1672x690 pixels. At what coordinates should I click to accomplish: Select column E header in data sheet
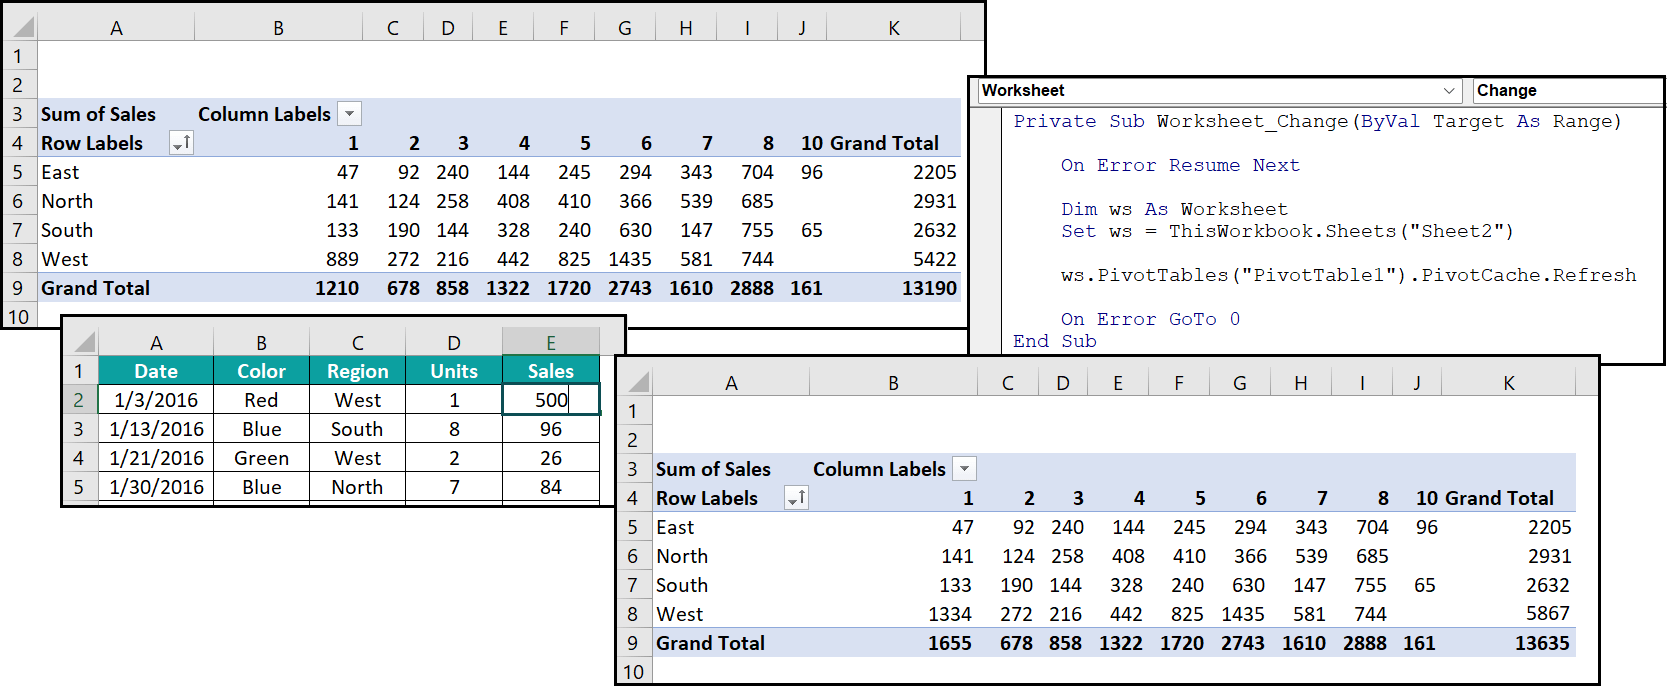click(x=551, y=342)
